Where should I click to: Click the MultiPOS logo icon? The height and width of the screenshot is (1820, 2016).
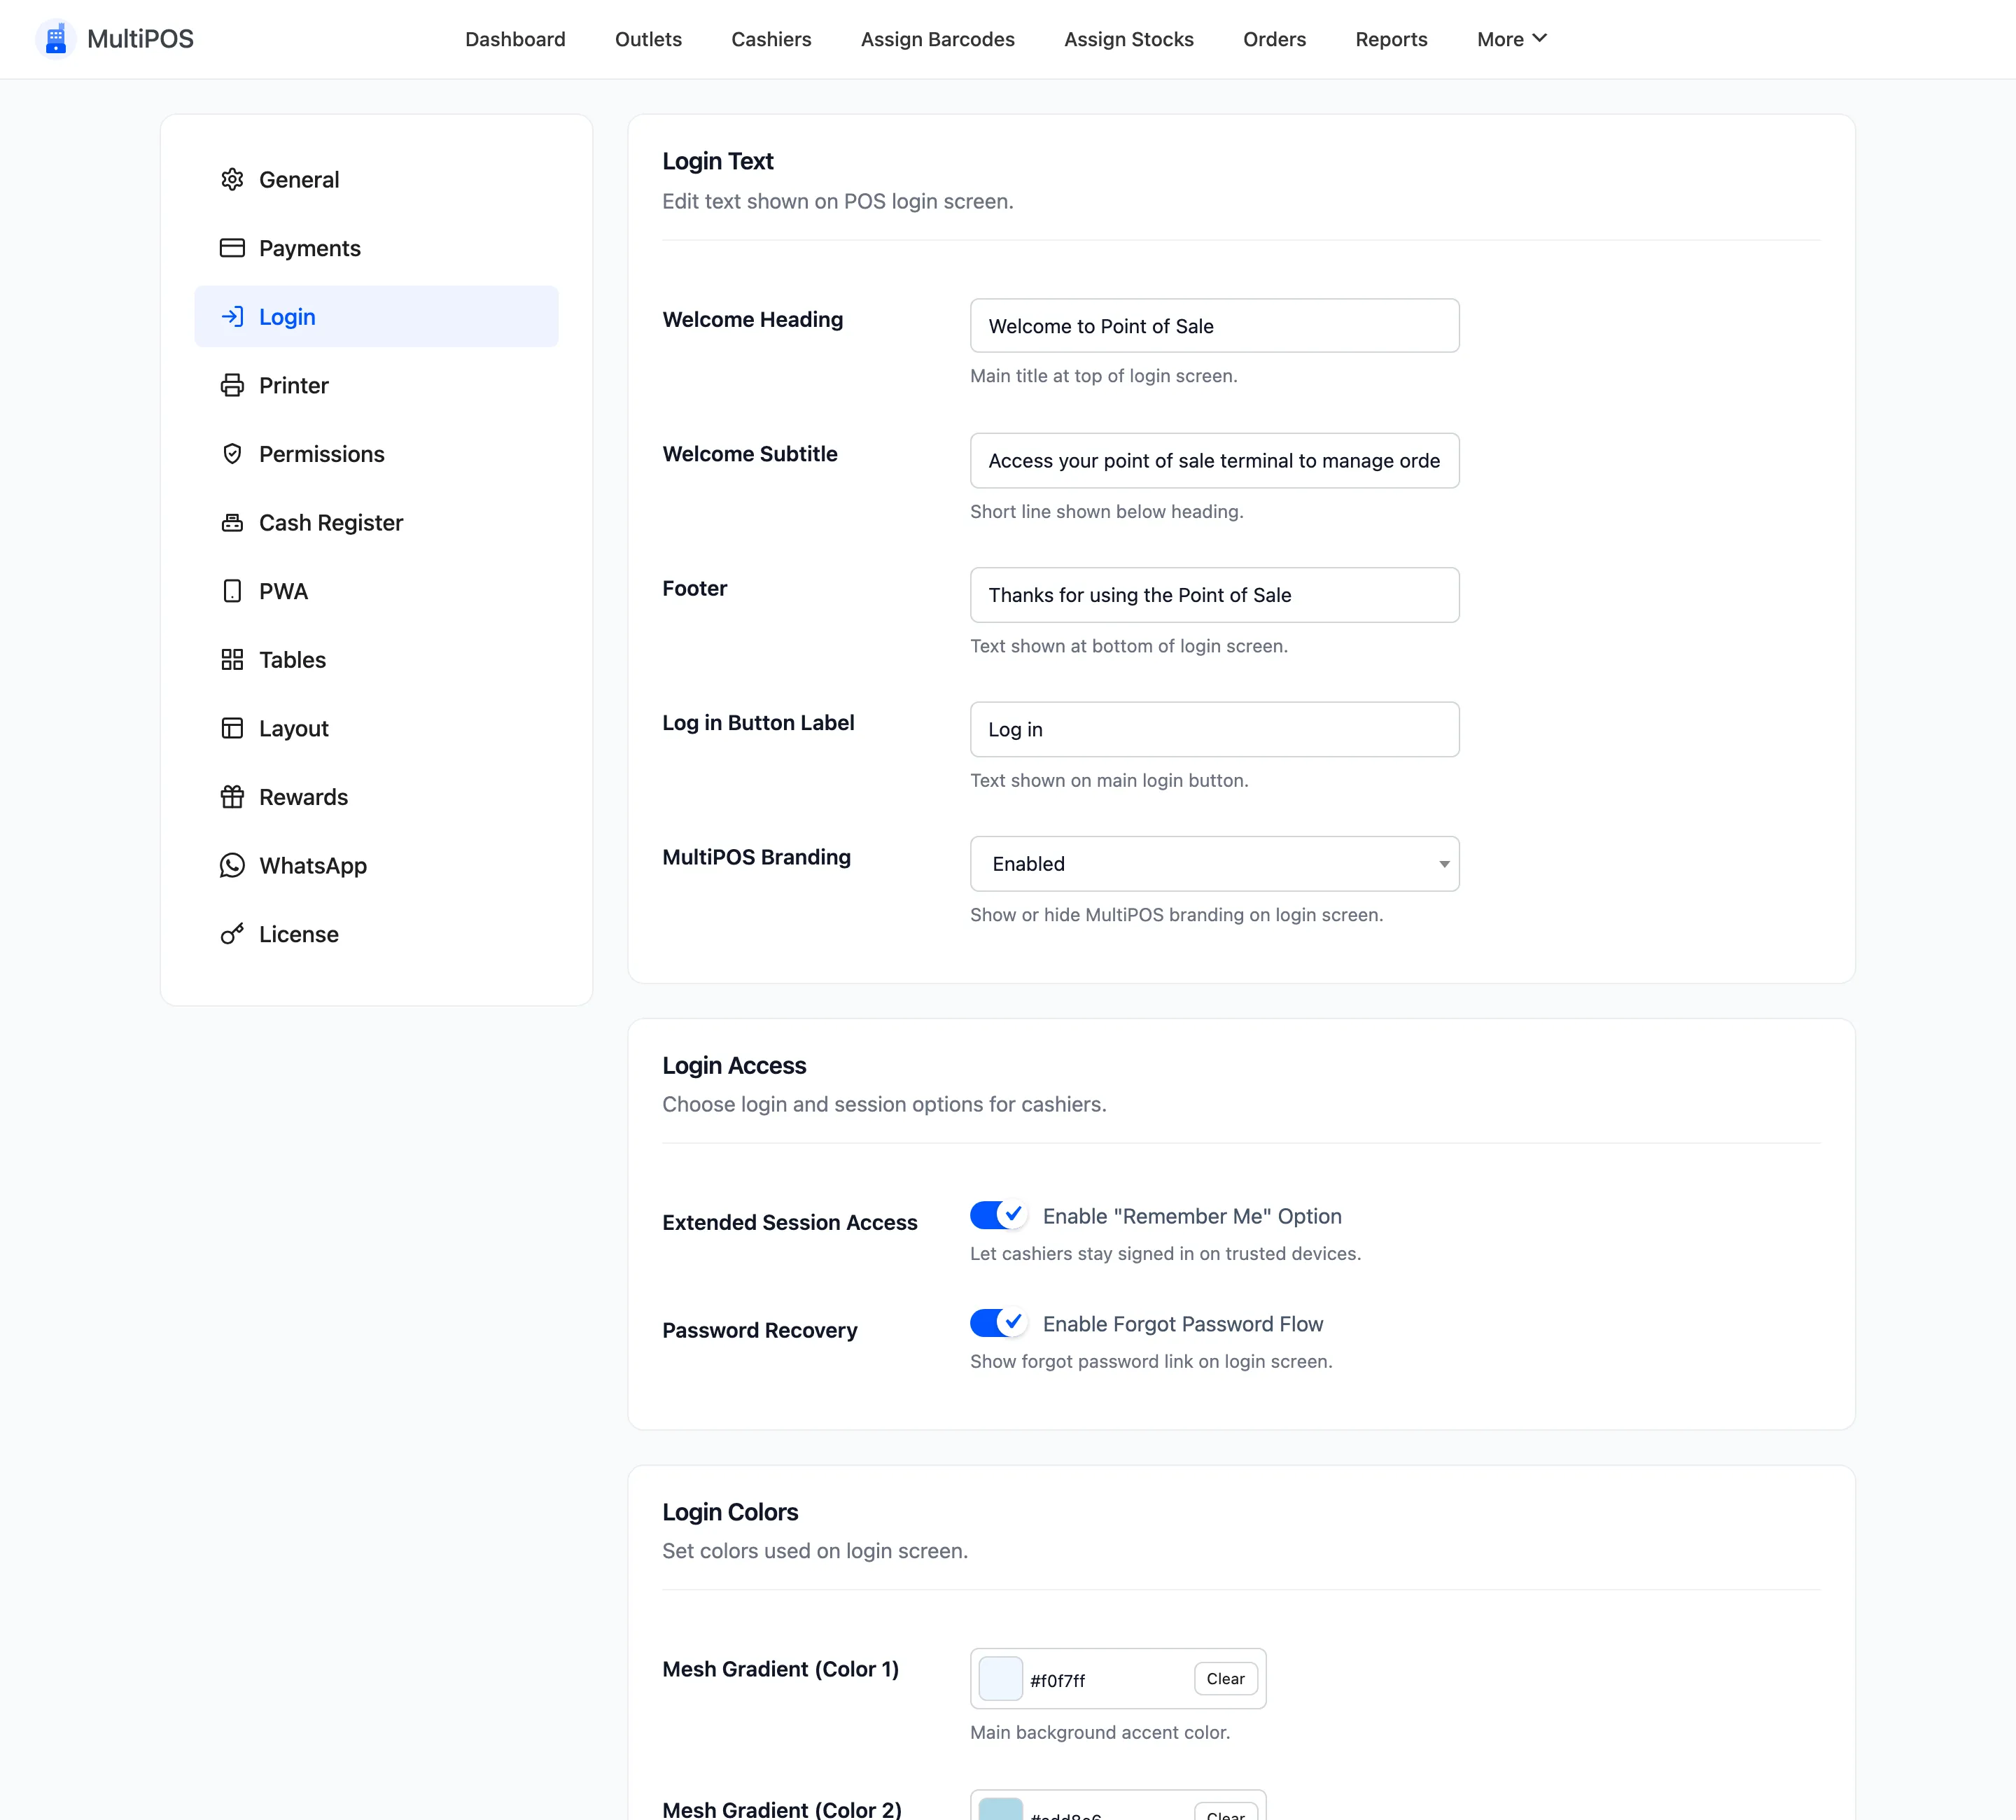point(55,39)
